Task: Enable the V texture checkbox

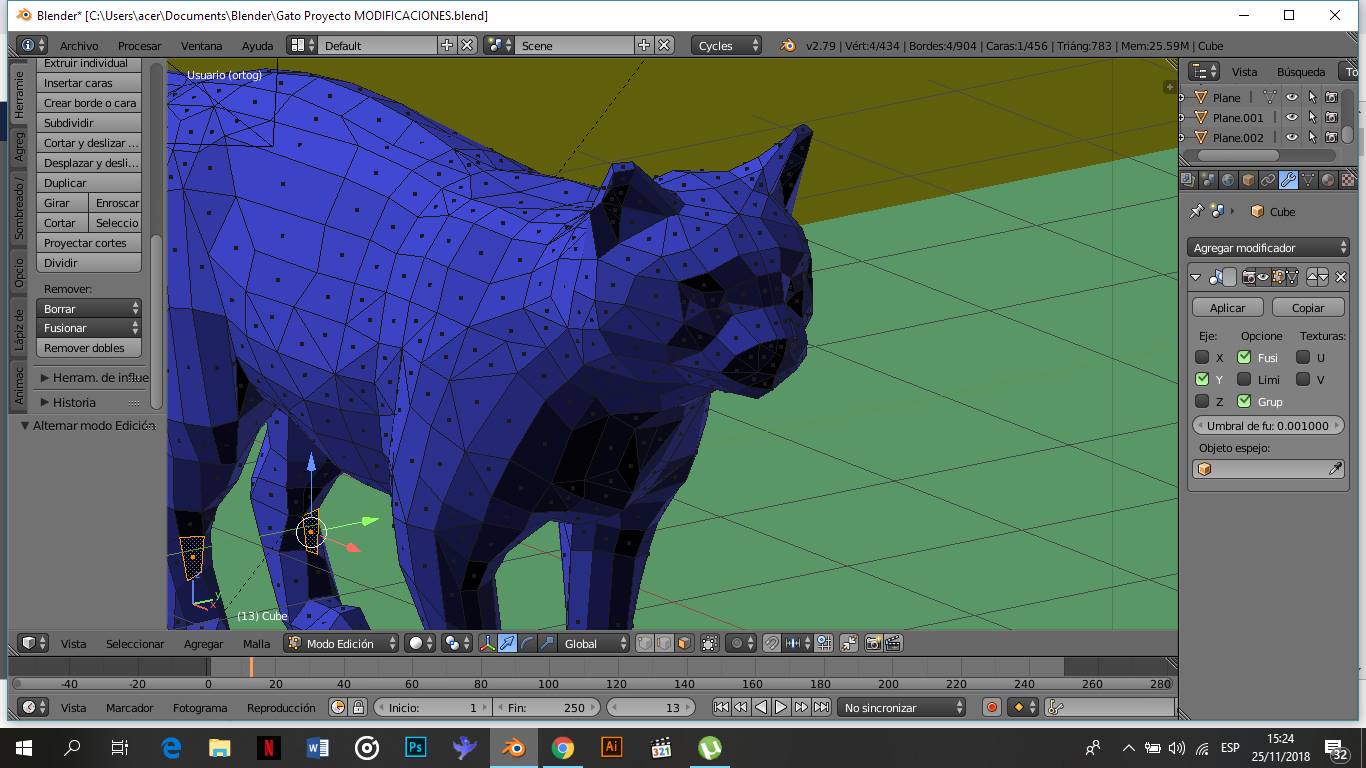Action: 1303,379
